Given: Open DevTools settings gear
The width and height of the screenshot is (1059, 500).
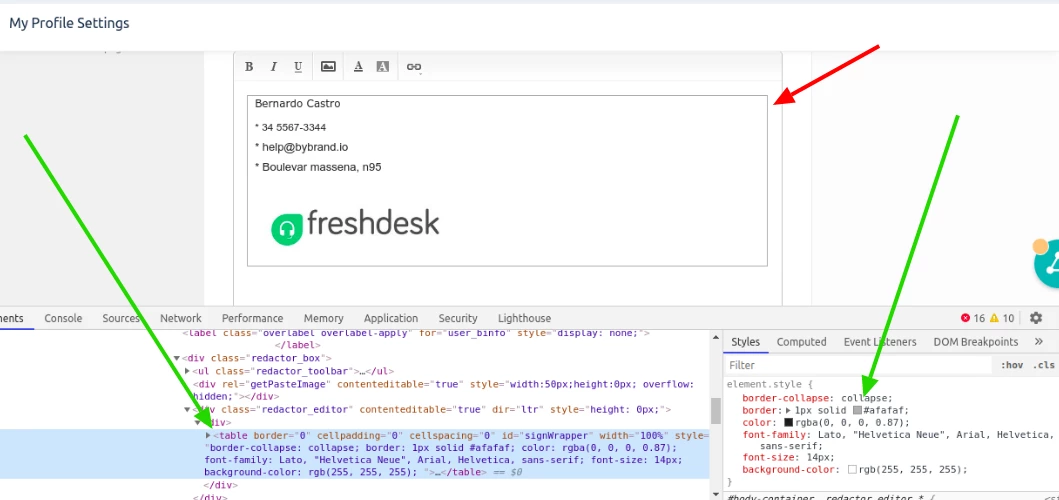Looking at the screenshot, I should click(1036, 318).
